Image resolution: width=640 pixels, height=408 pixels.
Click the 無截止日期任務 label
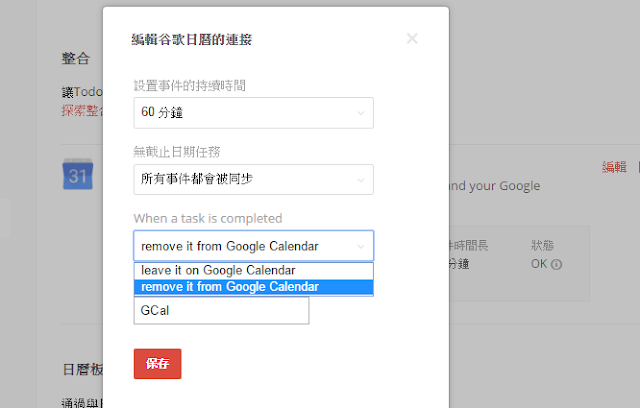pyautogui.click(x=177, y=152)
